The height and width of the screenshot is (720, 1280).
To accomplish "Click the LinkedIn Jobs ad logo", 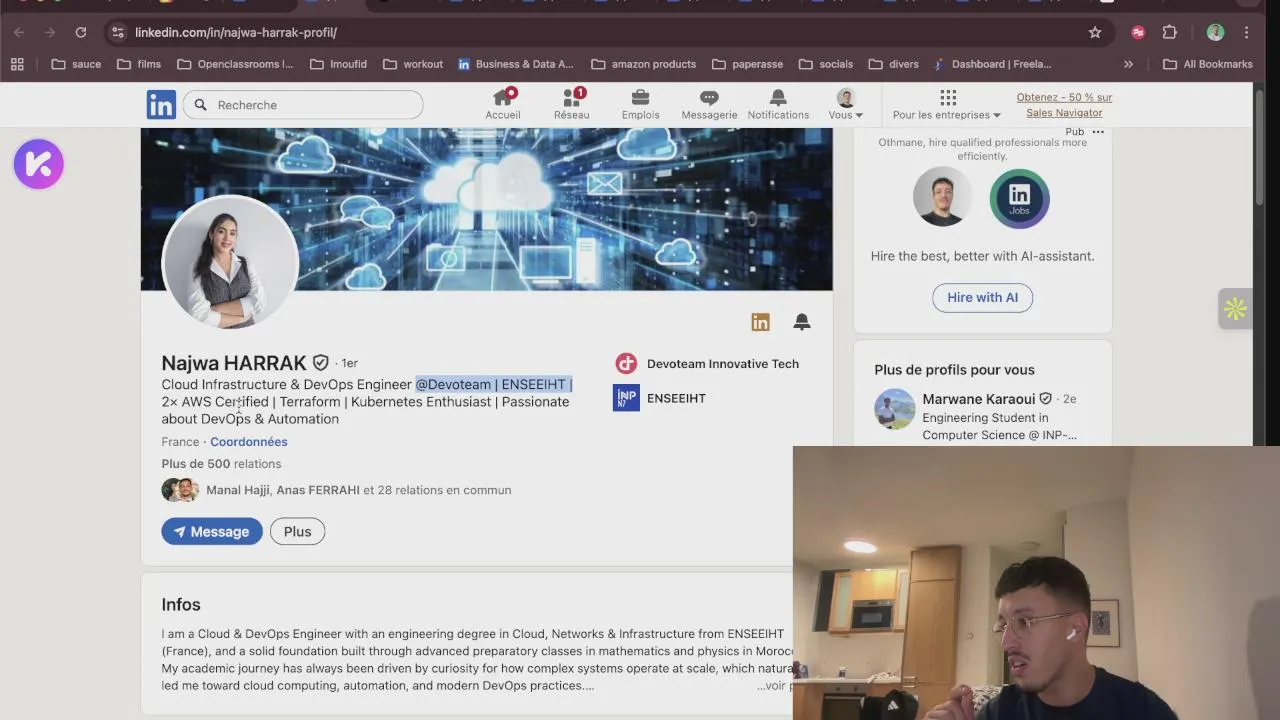I will (1019, 198).
